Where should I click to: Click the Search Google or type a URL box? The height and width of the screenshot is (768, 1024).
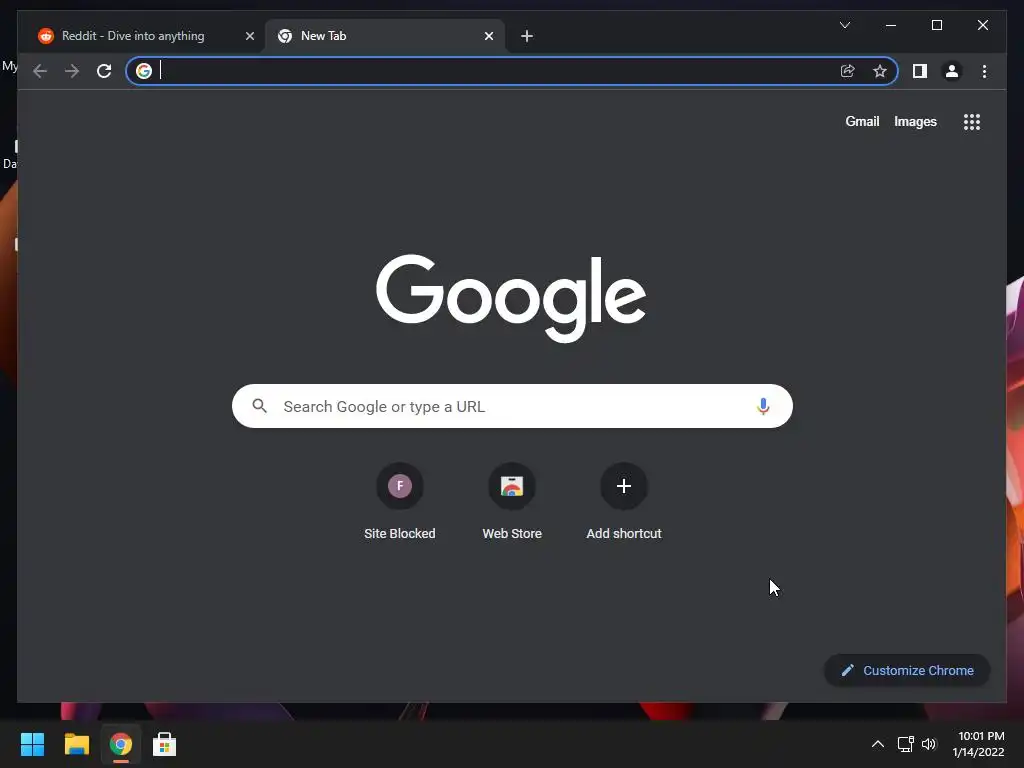click(x=512, y=406)
